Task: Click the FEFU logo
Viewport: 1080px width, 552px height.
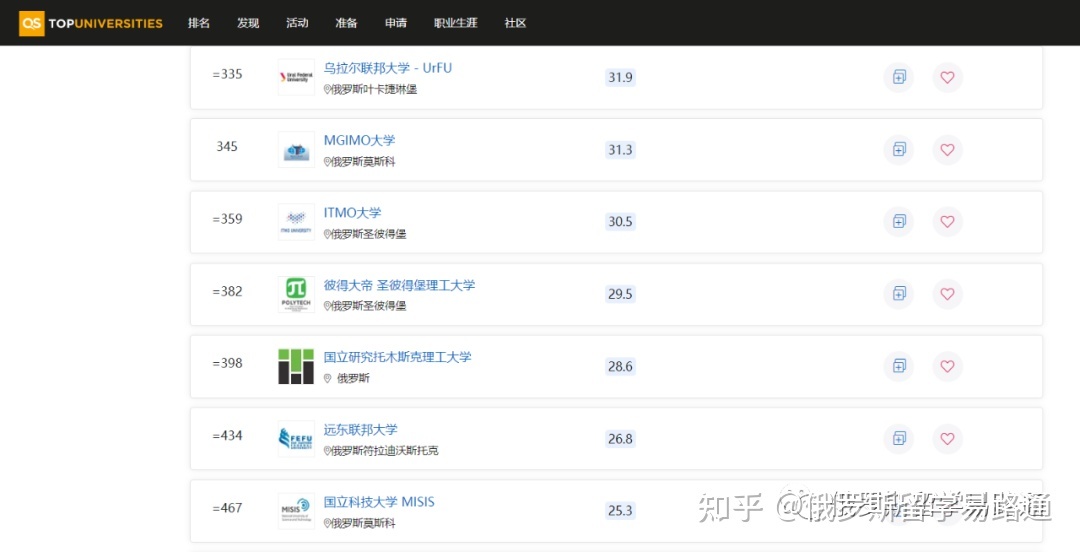Action: (x=296, y=439)
